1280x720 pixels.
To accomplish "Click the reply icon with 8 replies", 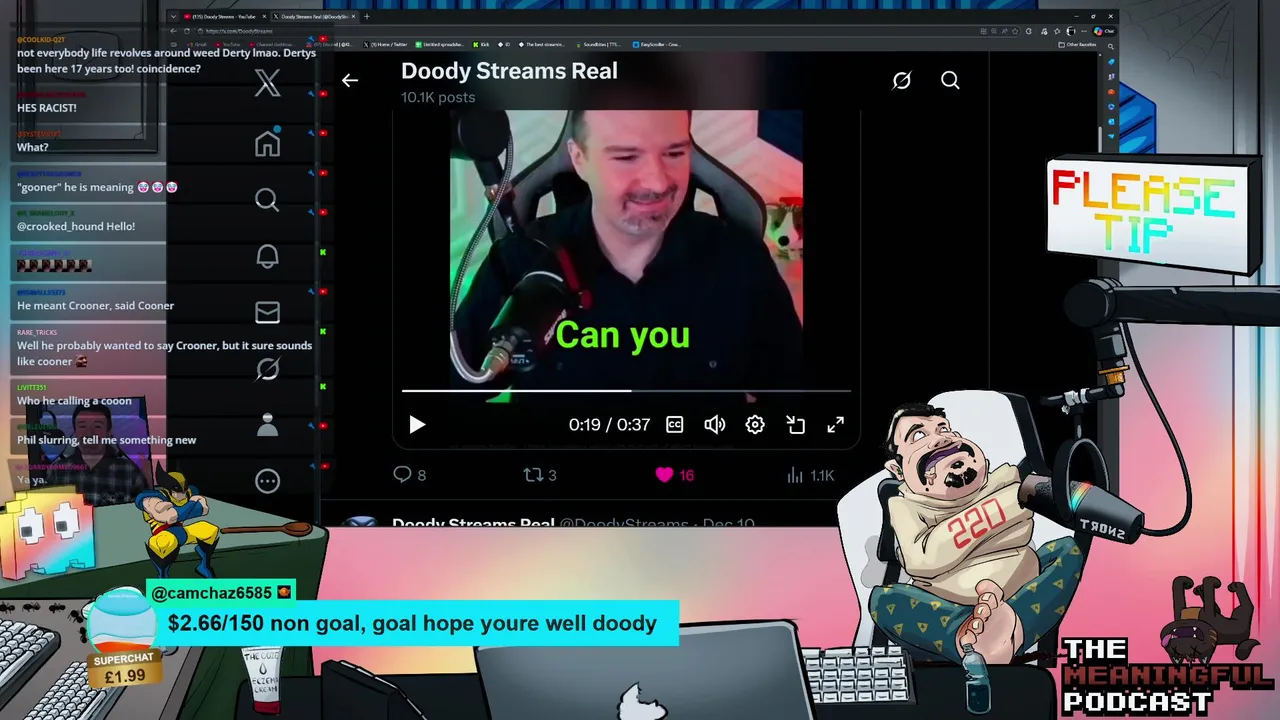I will click(402, 475).
